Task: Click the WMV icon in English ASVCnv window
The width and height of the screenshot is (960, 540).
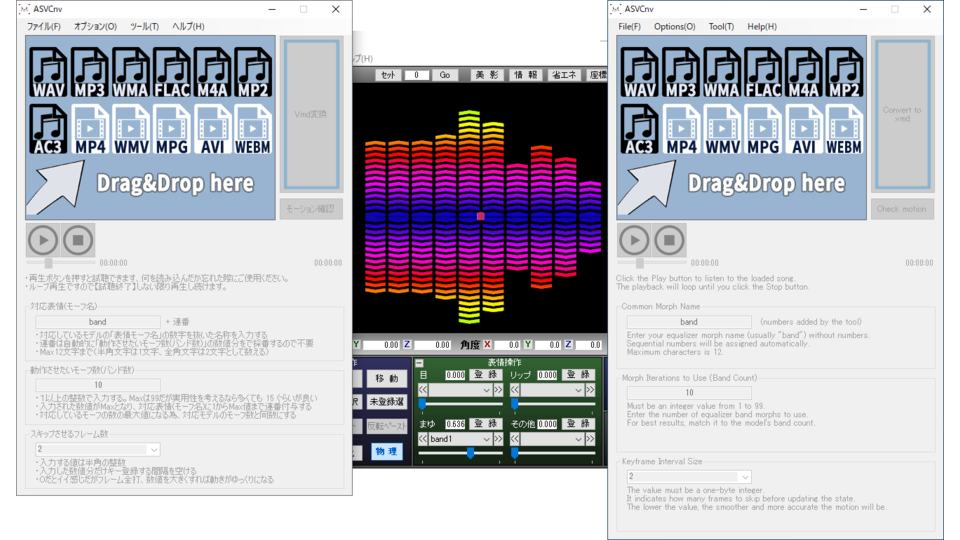Action: (722, 129)
